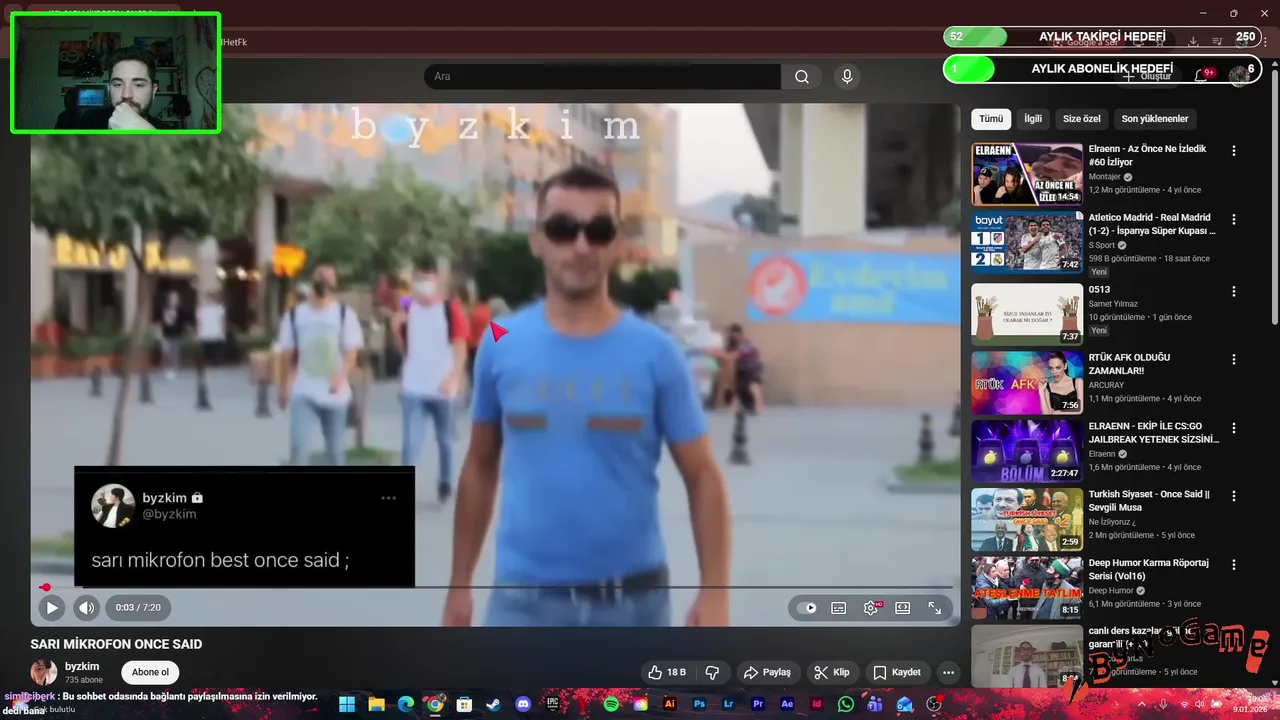Click the Montajer channel name
The width and height of the screenshot is (1280, 720).
1105,177
